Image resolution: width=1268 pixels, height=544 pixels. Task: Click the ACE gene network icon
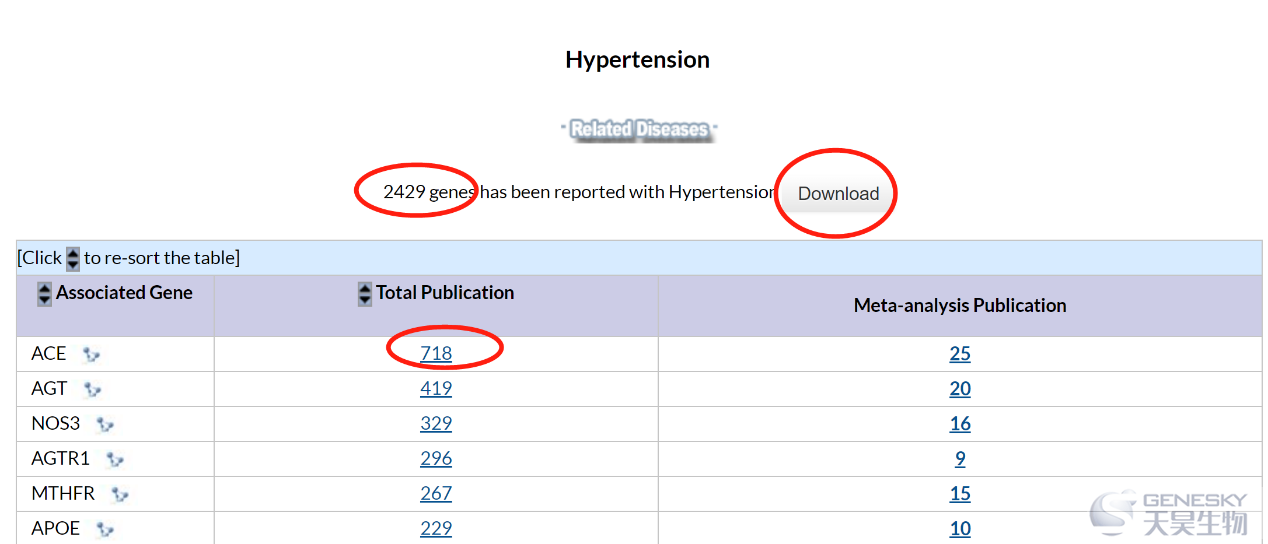(x=91, y=354)
